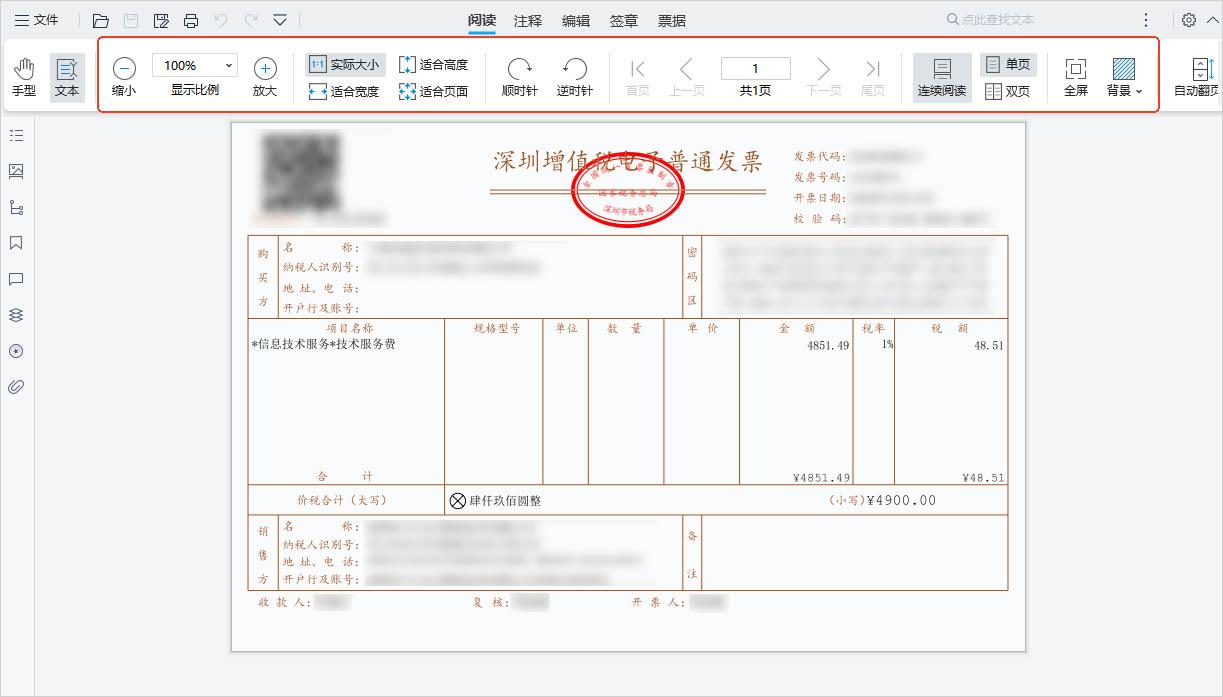Screen dimensions: 1223x697
Task: Open the attachments panel with the paperclip icon
Action: 15,387
